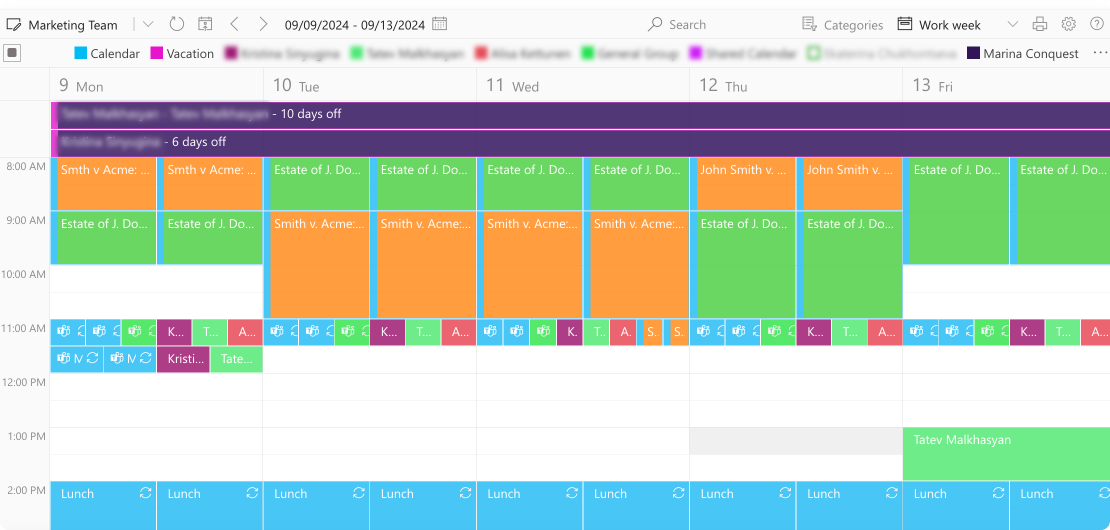Open the purple K... event on Thursday
The height and width of the screenshot is (530, 1110).
[x=813, y=332]
